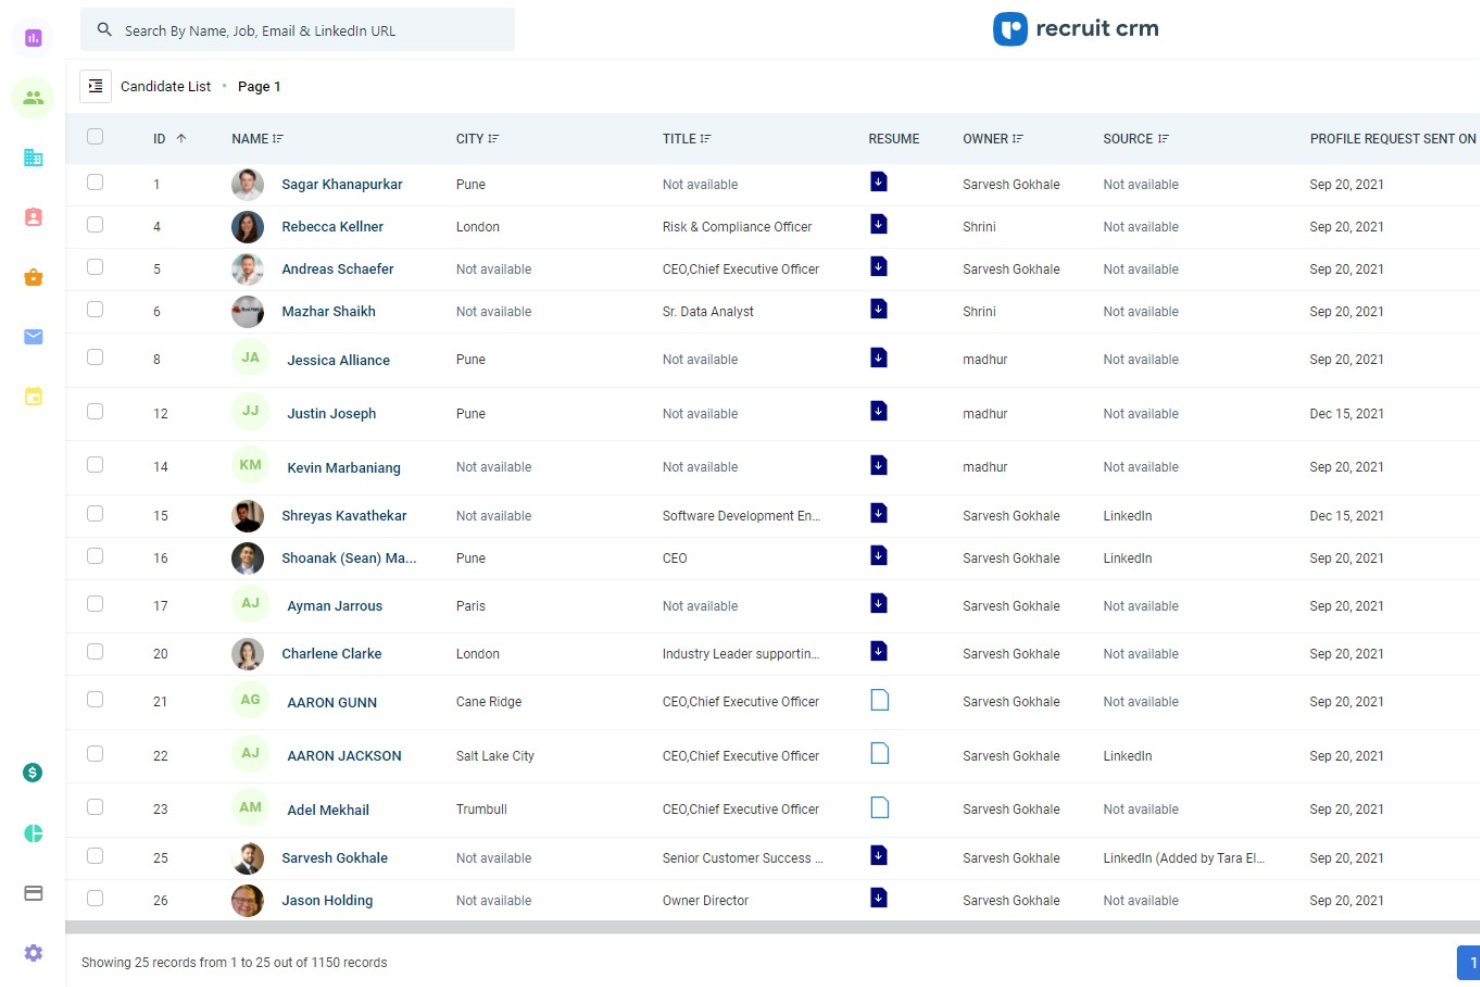Image resolution: width=1480 pixels, height=987 pixels.
Task: Click AARON GUNN's empty resume icon
Action: point(879,700)
